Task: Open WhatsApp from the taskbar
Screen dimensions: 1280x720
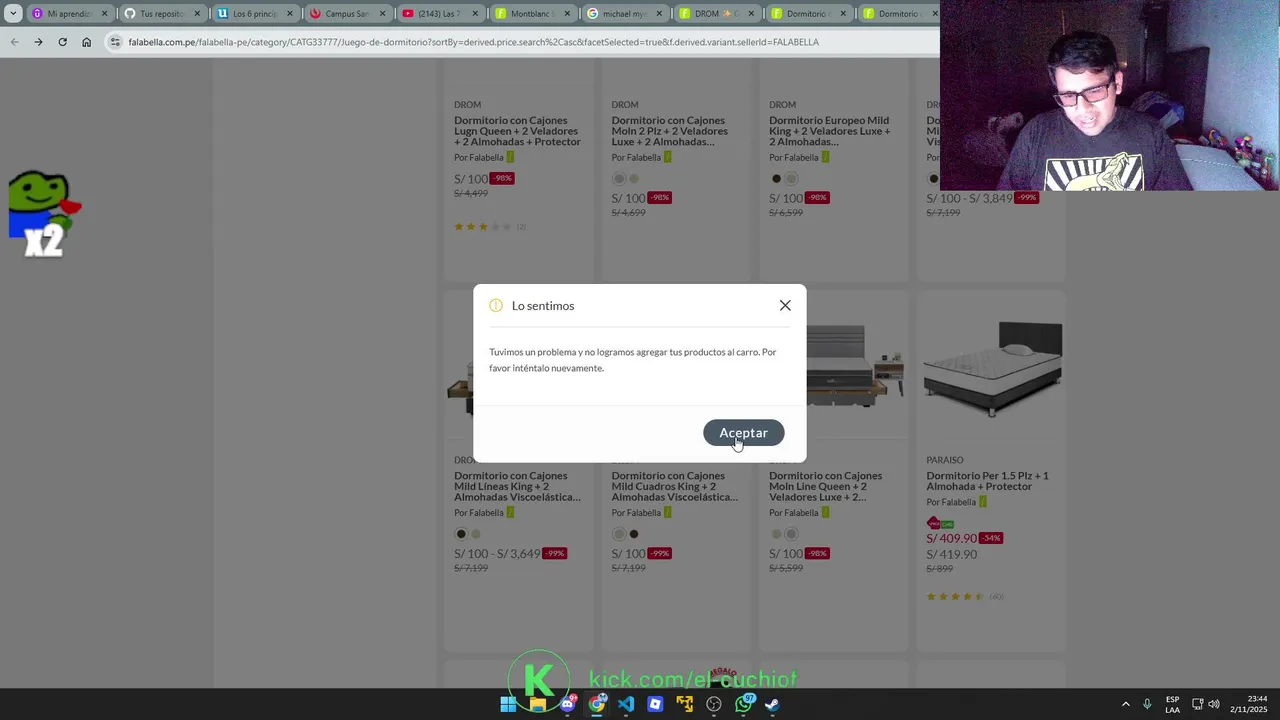Action: coord(744,704)
